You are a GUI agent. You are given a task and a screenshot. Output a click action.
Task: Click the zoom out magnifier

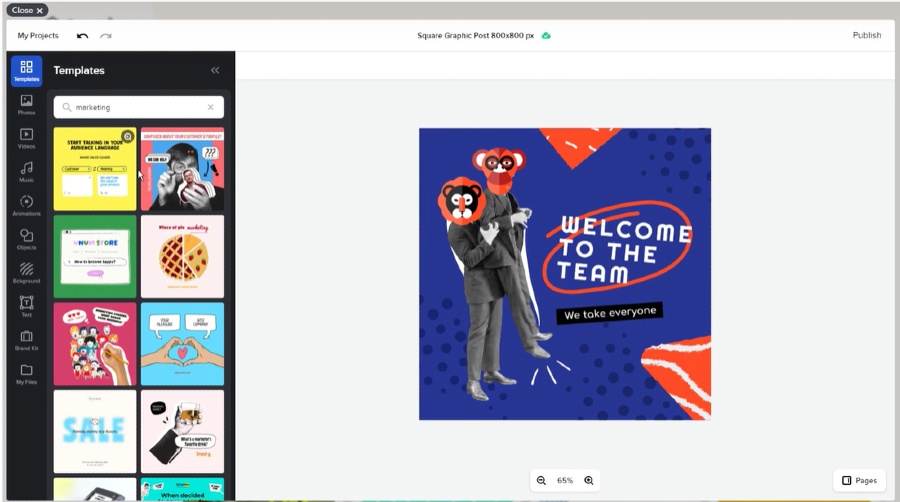(541, 481)
